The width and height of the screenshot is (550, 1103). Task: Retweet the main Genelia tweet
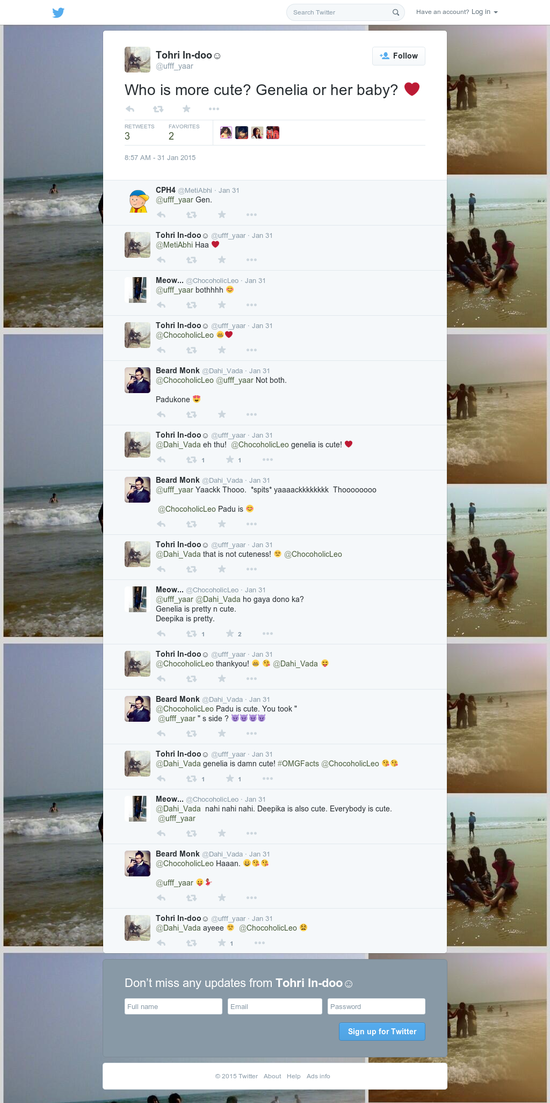click(158, 109)
